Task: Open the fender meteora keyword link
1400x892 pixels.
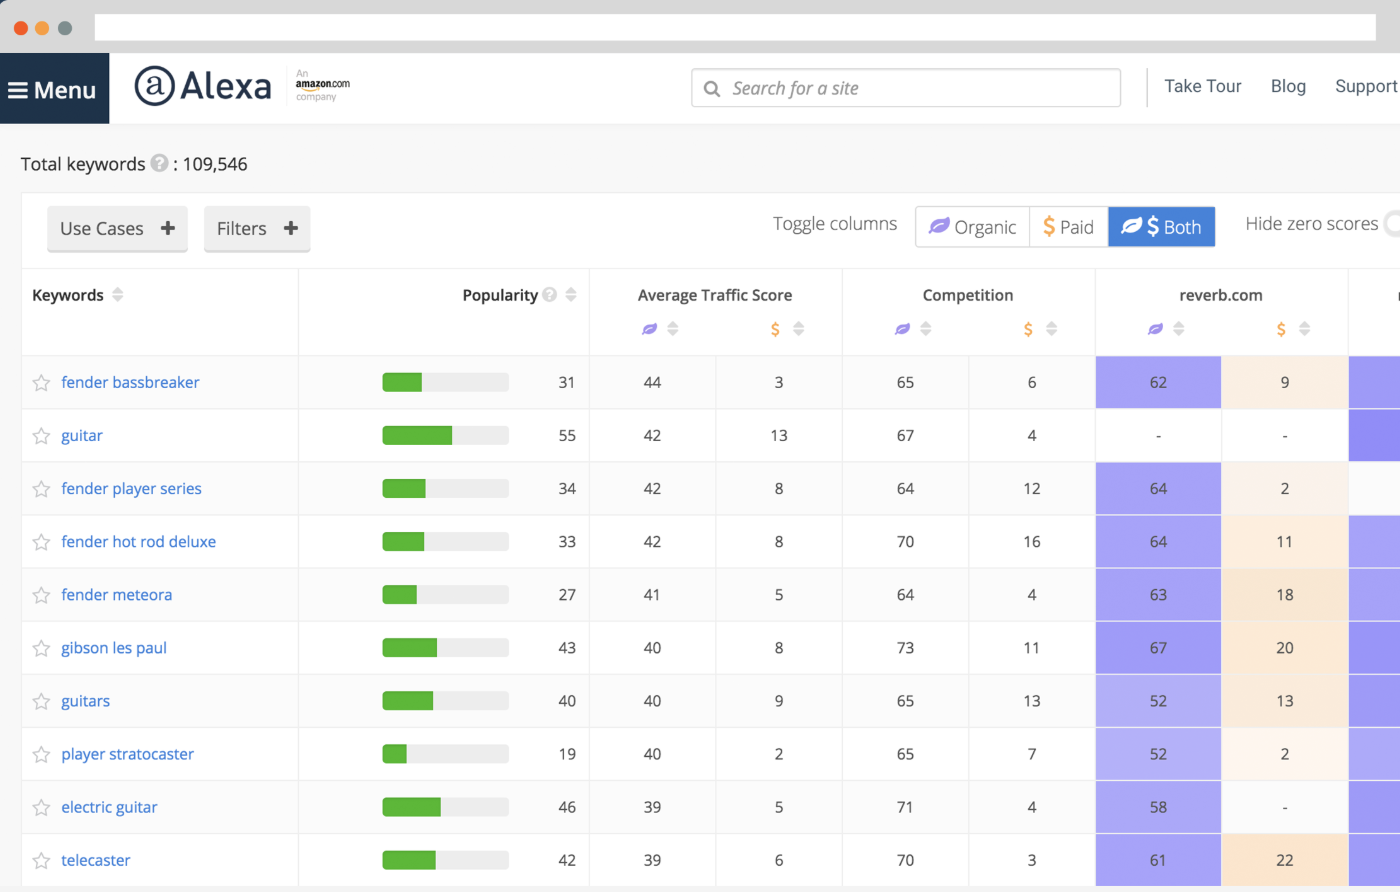Action: (x=116, y=595)
